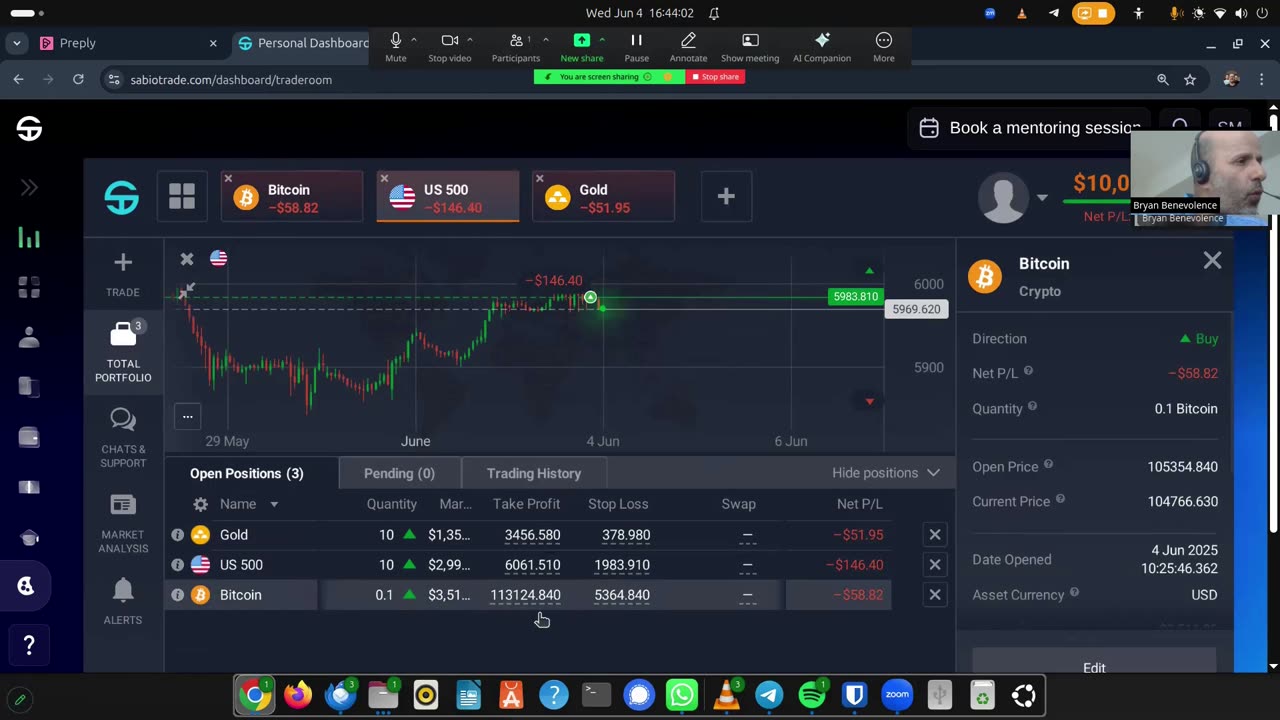Screen dimensions: 1280x720
Task: Click the teal SabioTrade logo in traderoom
Action: (x=122, y=197)
